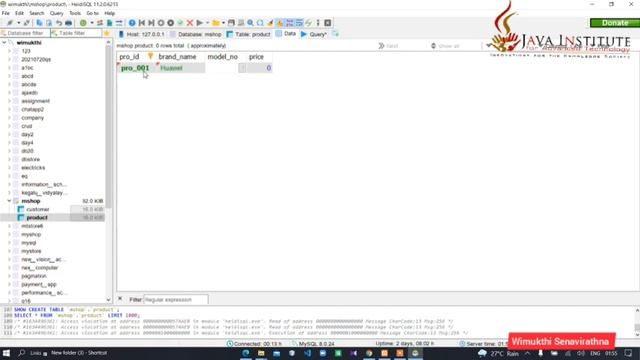640x360 pixels.
Task: Click the blue help icon
Action: (x=132, y=23)
